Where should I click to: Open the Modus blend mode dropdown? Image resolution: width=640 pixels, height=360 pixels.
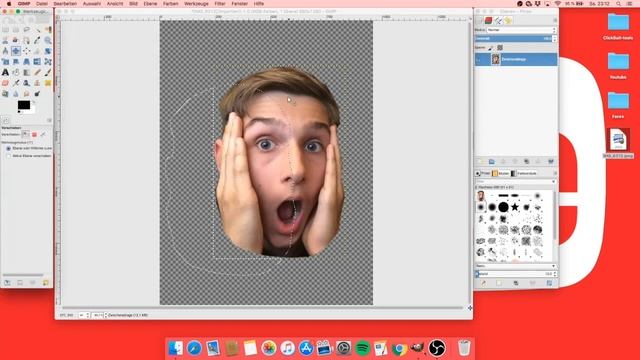[521, 30]
